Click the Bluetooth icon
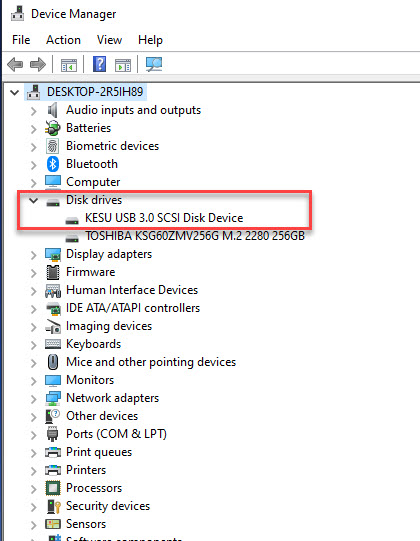The height and width of the screenshot is (541, 420). 52,164
